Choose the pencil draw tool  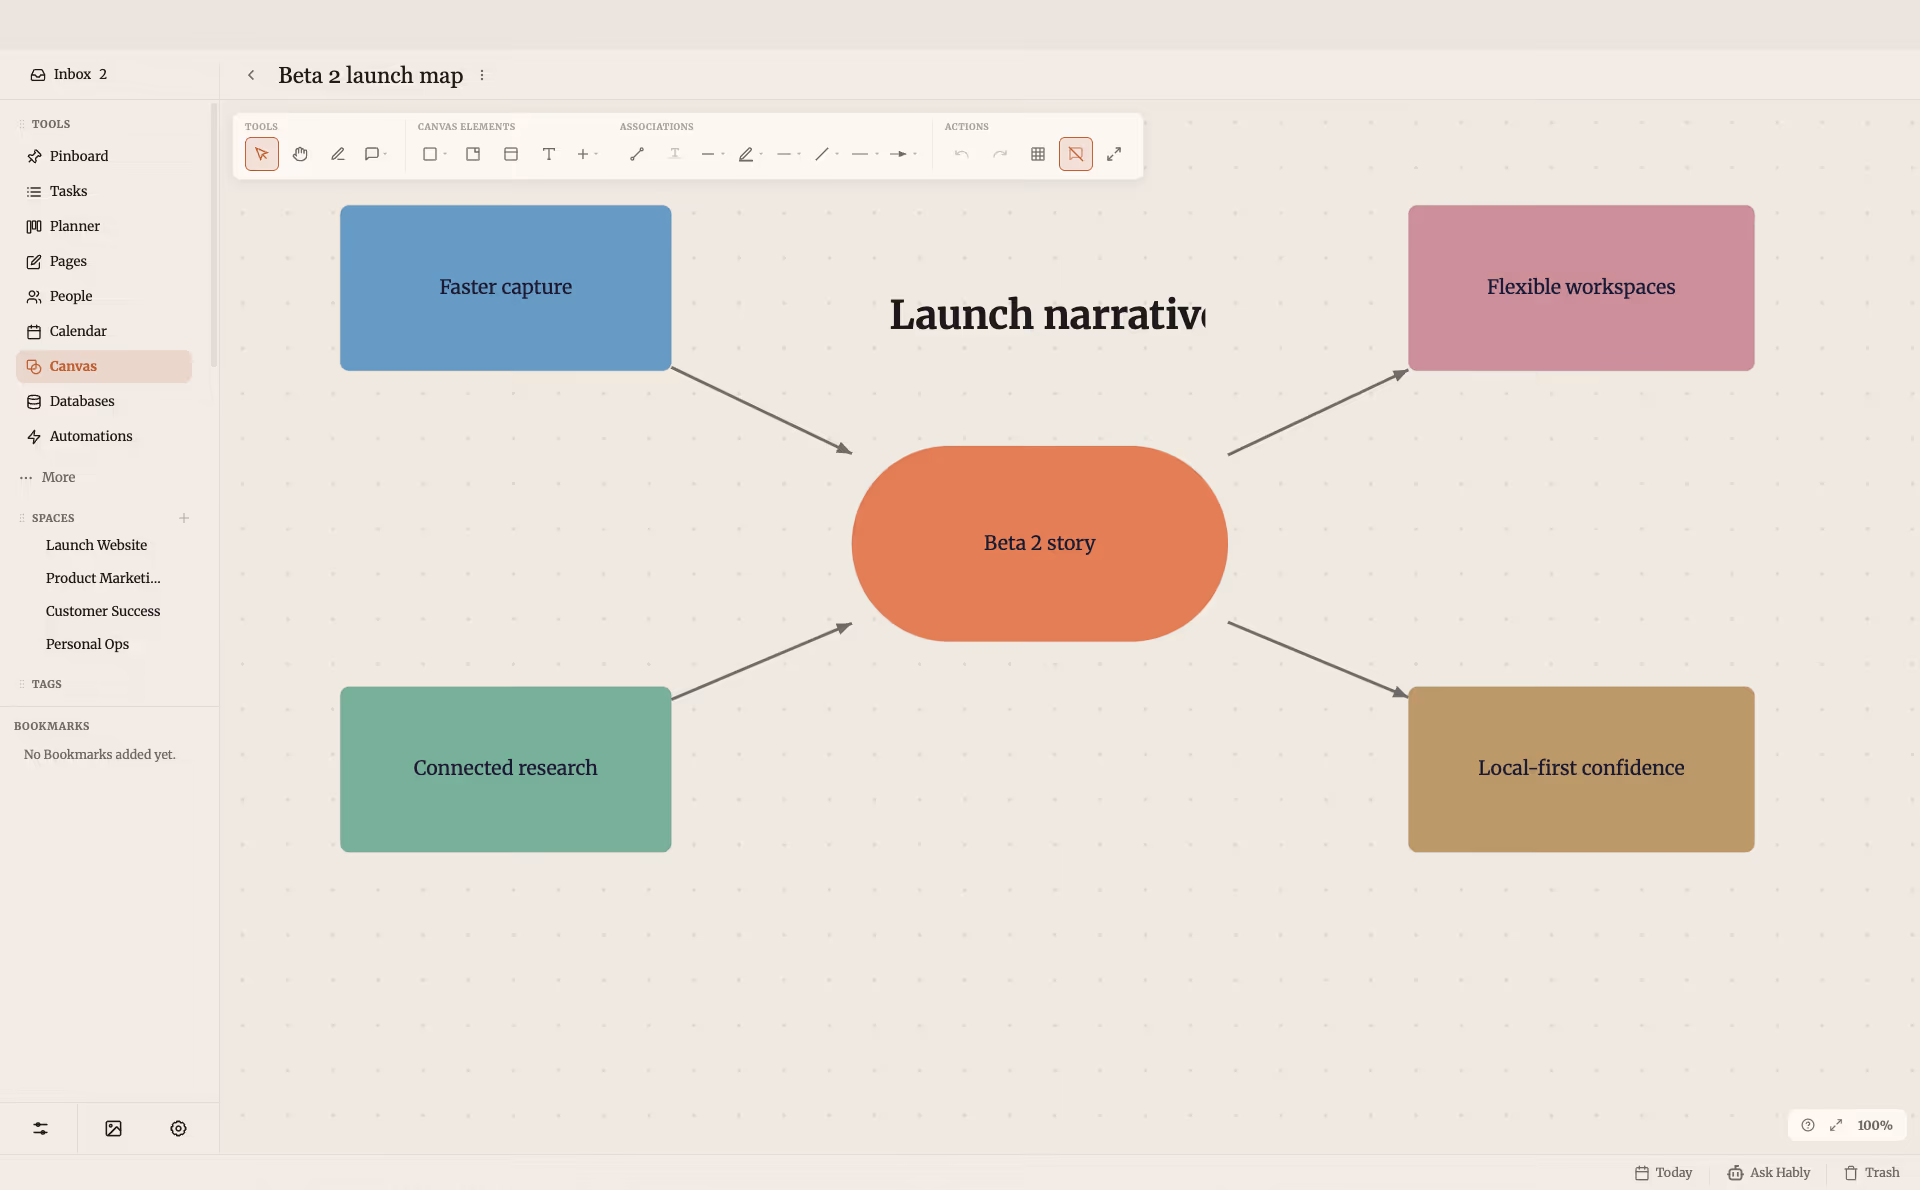pos(338,154)
